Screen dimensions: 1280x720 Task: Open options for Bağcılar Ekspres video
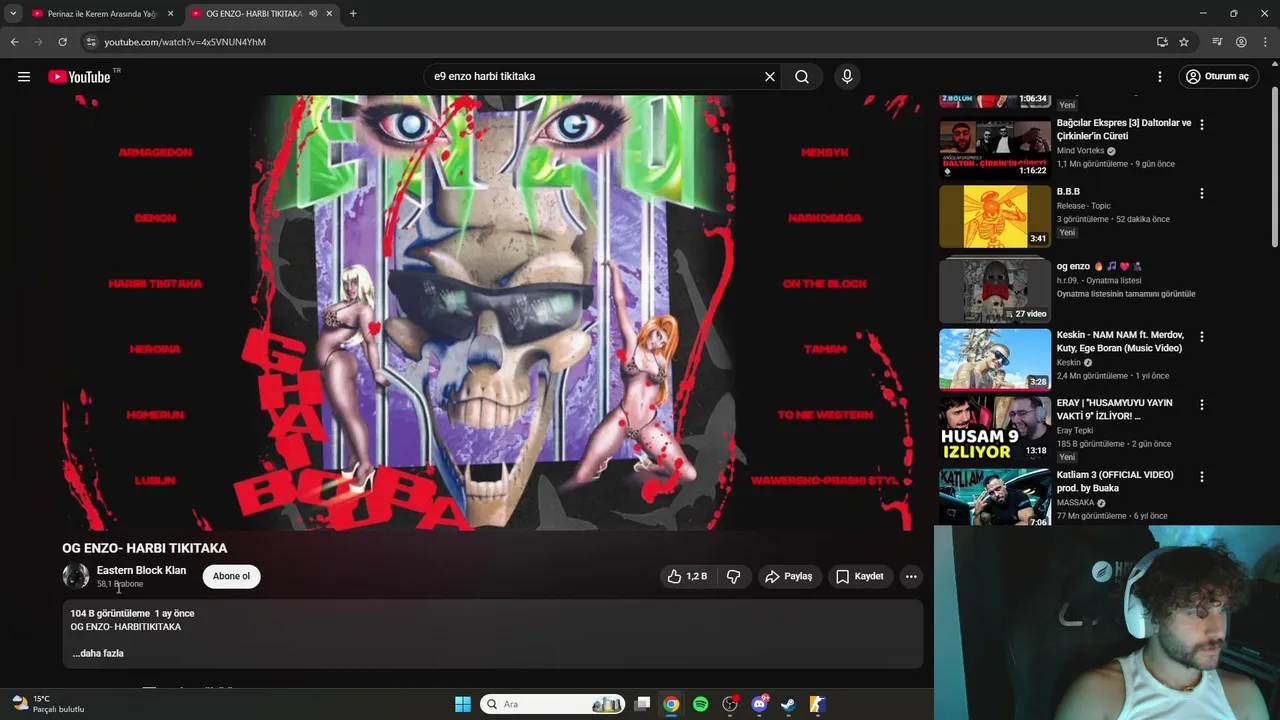click(x=1202, y=125)
